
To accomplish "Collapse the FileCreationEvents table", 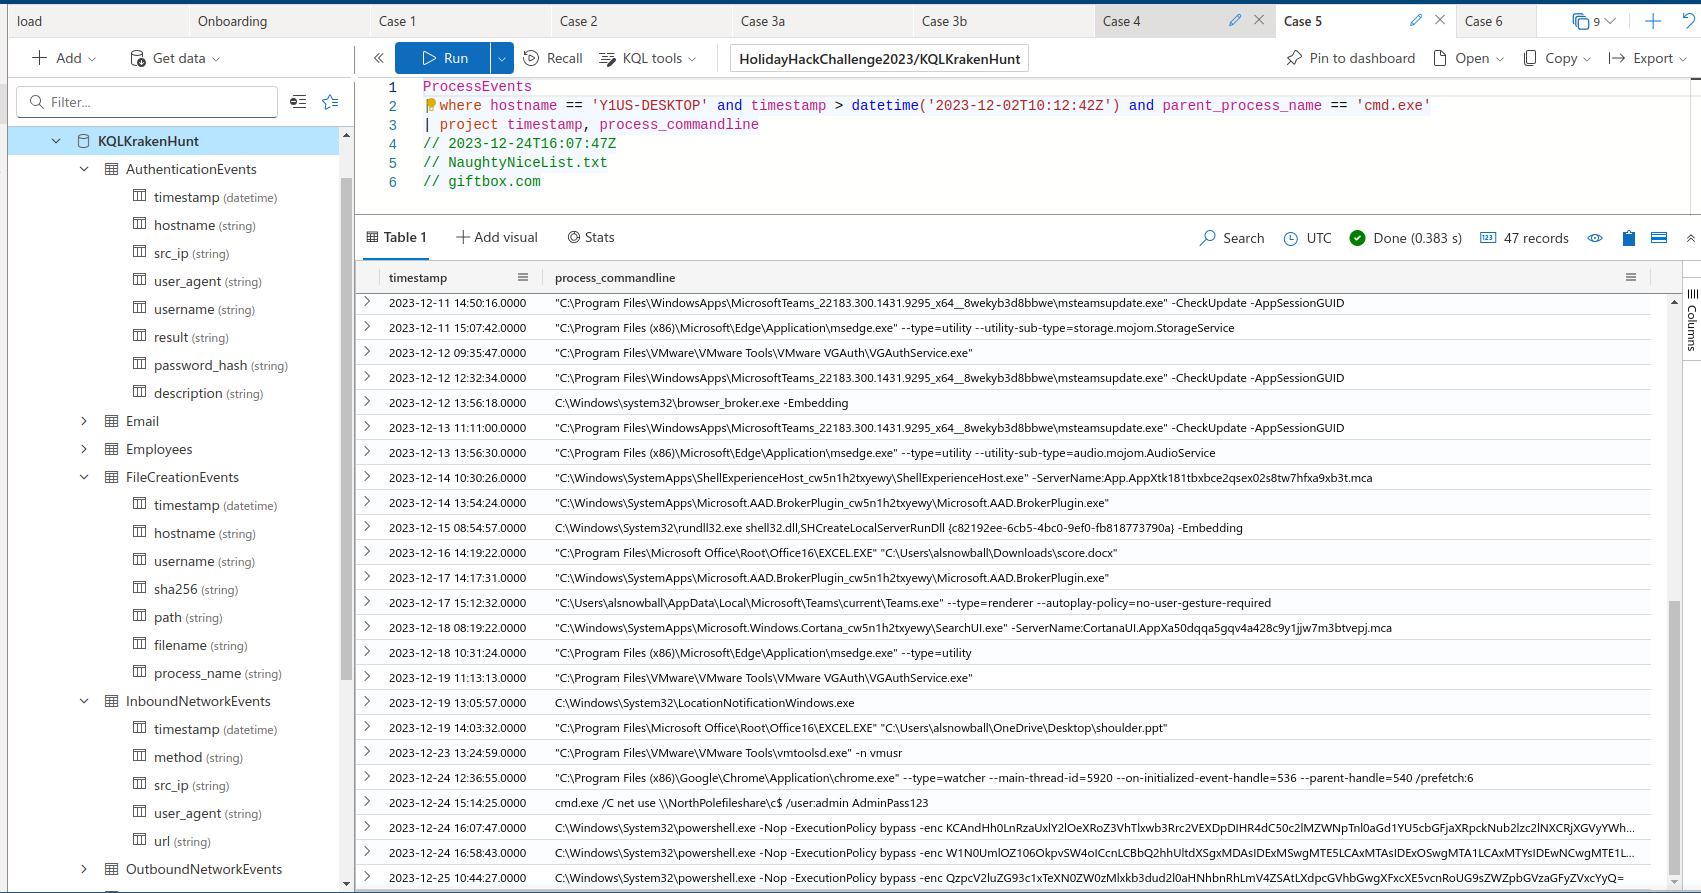I will click(84, 477).
